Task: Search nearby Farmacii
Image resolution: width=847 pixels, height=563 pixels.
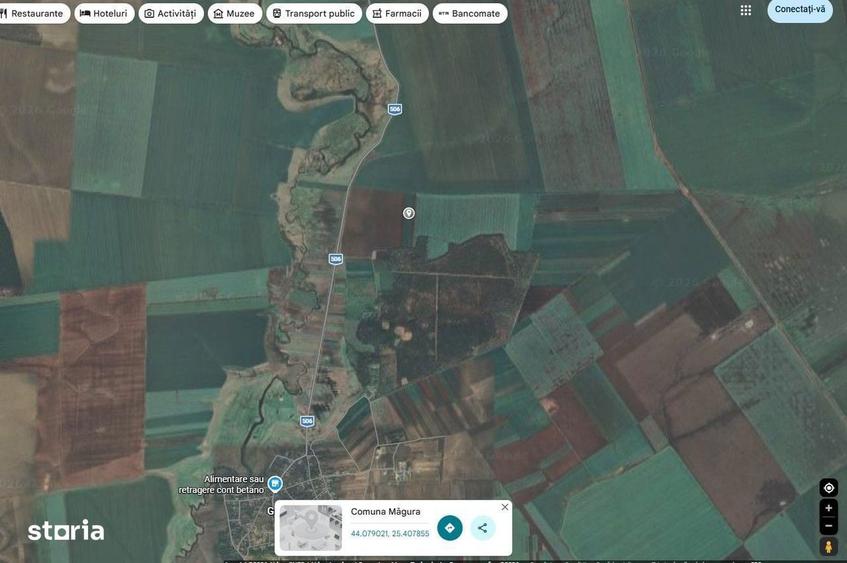Action: point(397,13)
